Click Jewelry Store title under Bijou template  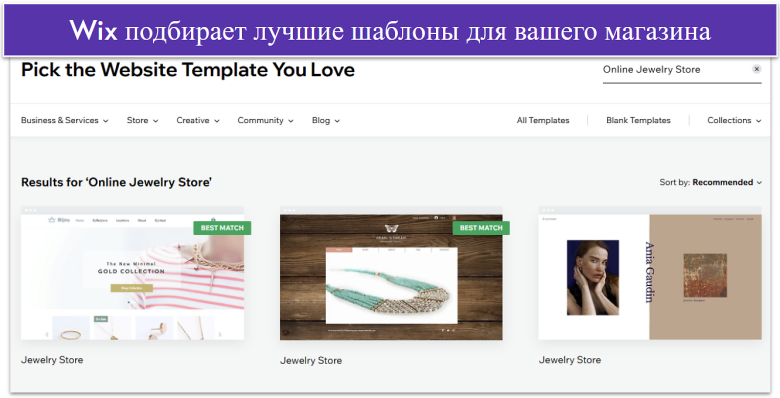(x=52, y=360)
